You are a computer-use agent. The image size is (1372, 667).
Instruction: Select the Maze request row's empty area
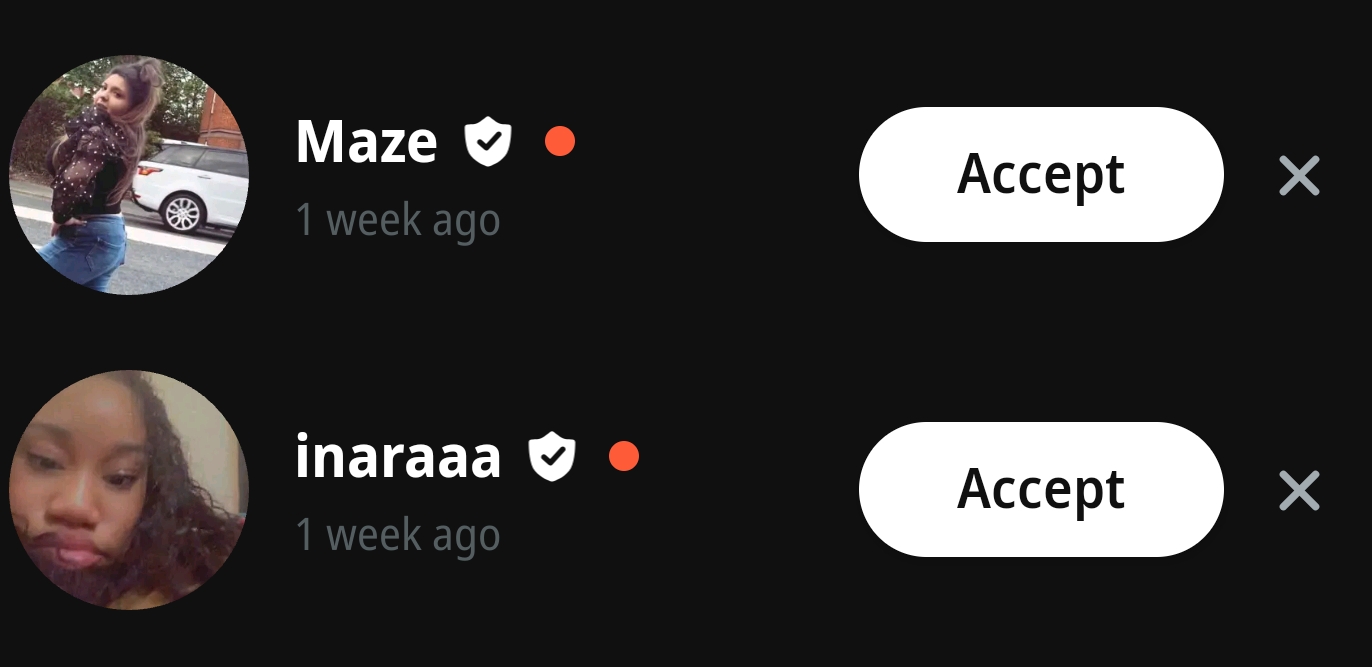[715, 175]
